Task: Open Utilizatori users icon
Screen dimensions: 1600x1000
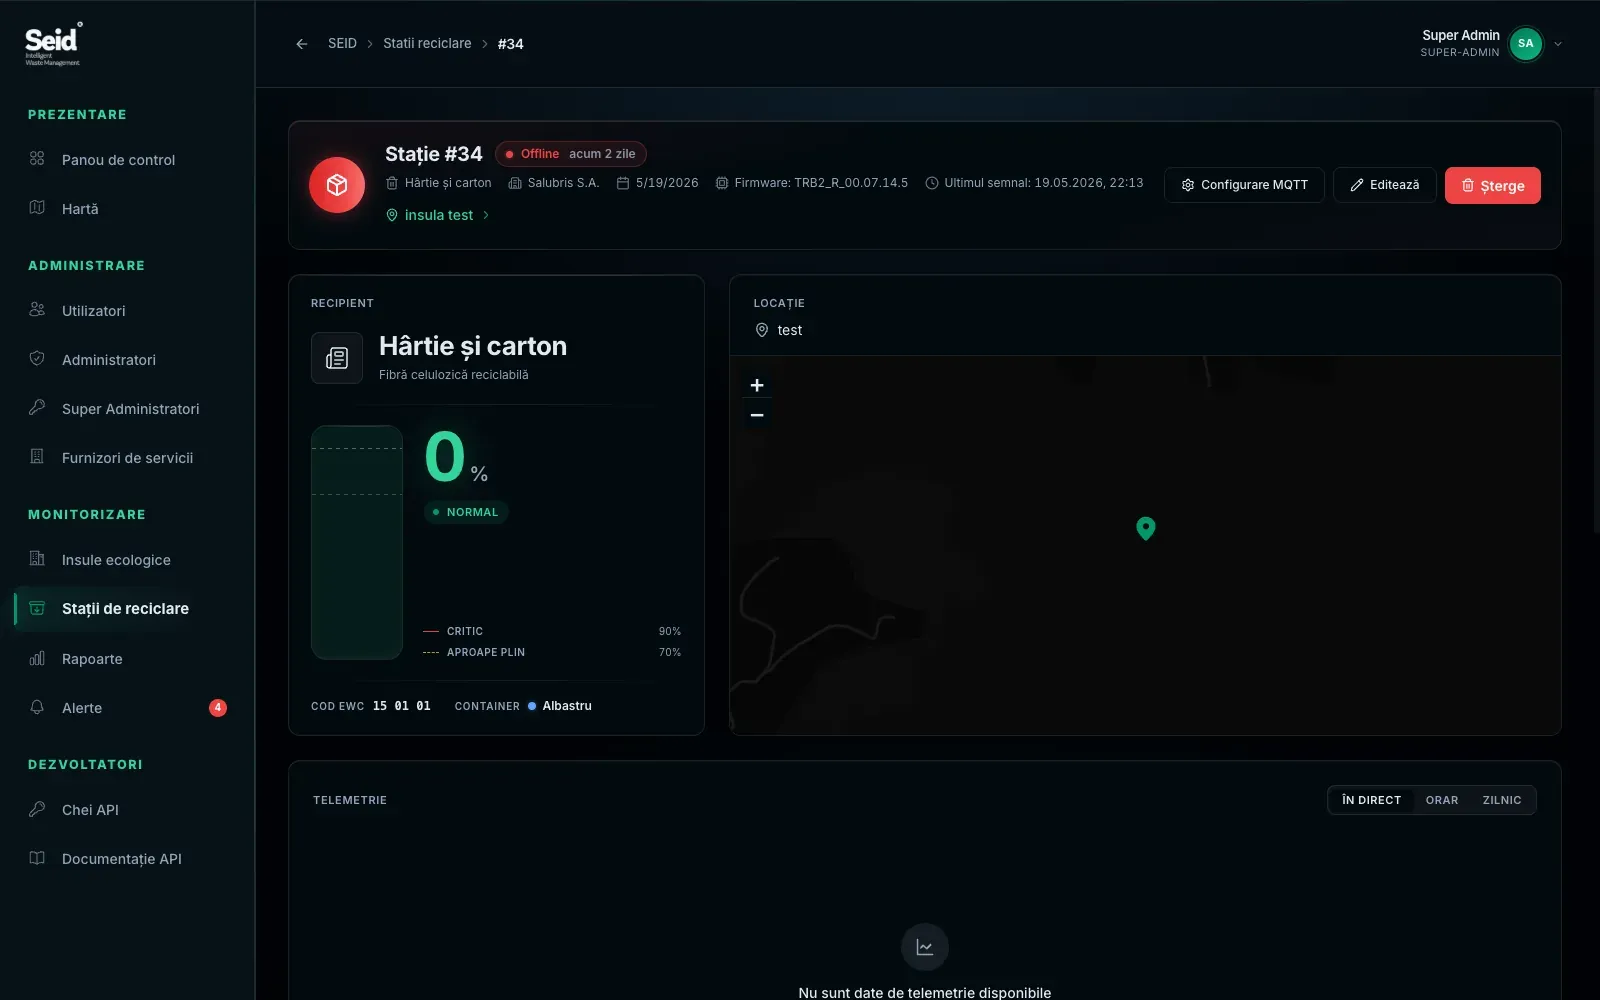Action: (37, 310)
